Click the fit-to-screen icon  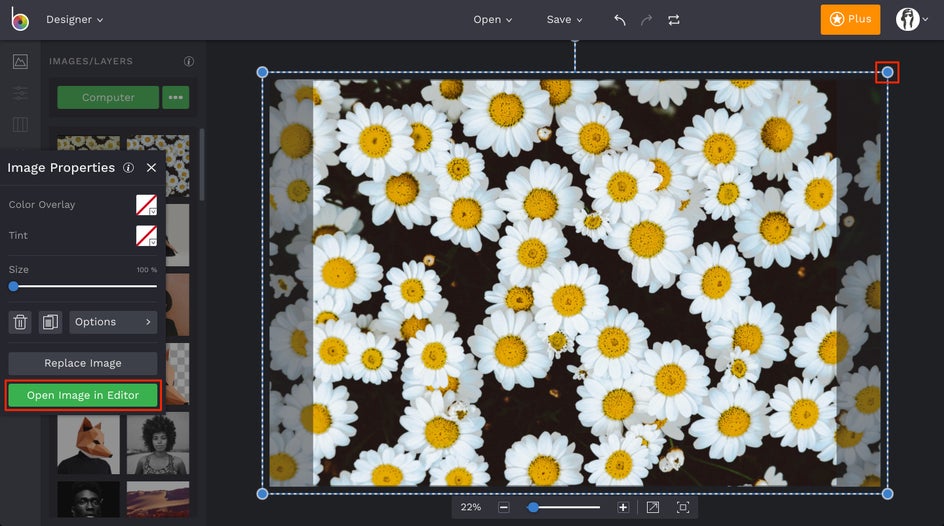click(x=683, y=508)
